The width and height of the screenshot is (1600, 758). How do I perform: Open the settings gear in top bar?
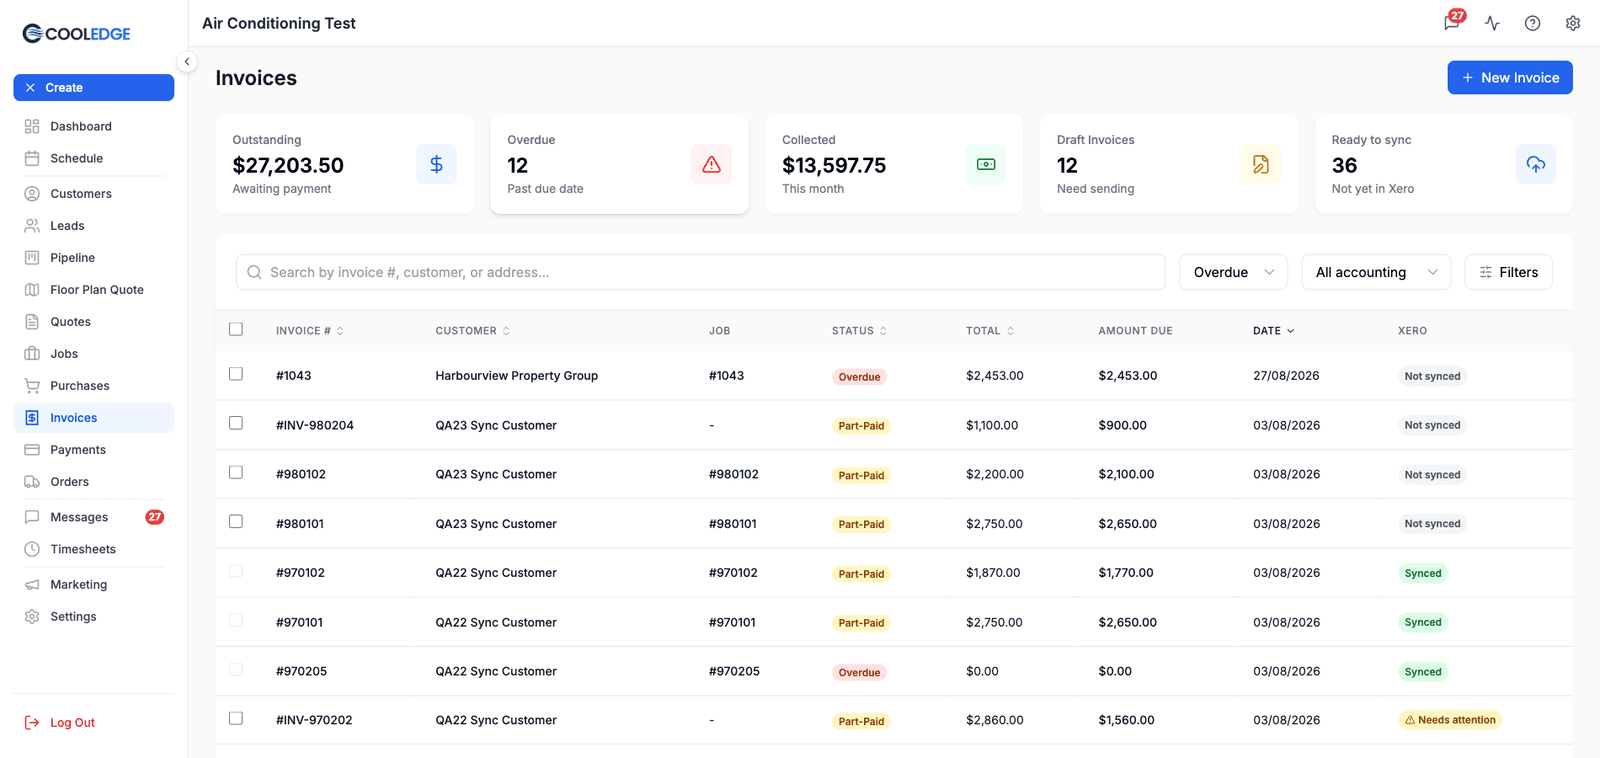1573,23
